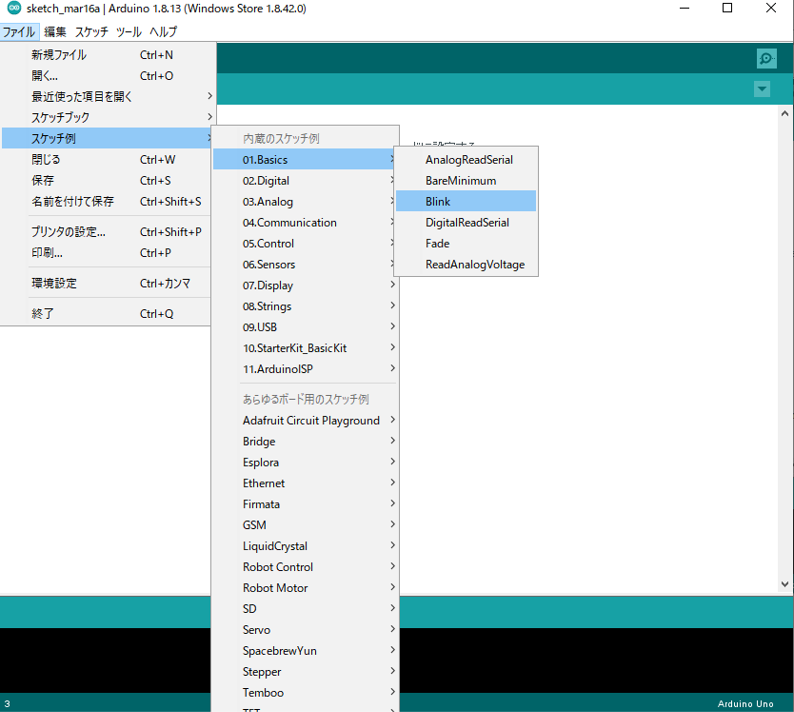The height and width of the screenshot is (712, 794).
Task: Open BareMinimum example sketch
Action: tap(466, 180)
